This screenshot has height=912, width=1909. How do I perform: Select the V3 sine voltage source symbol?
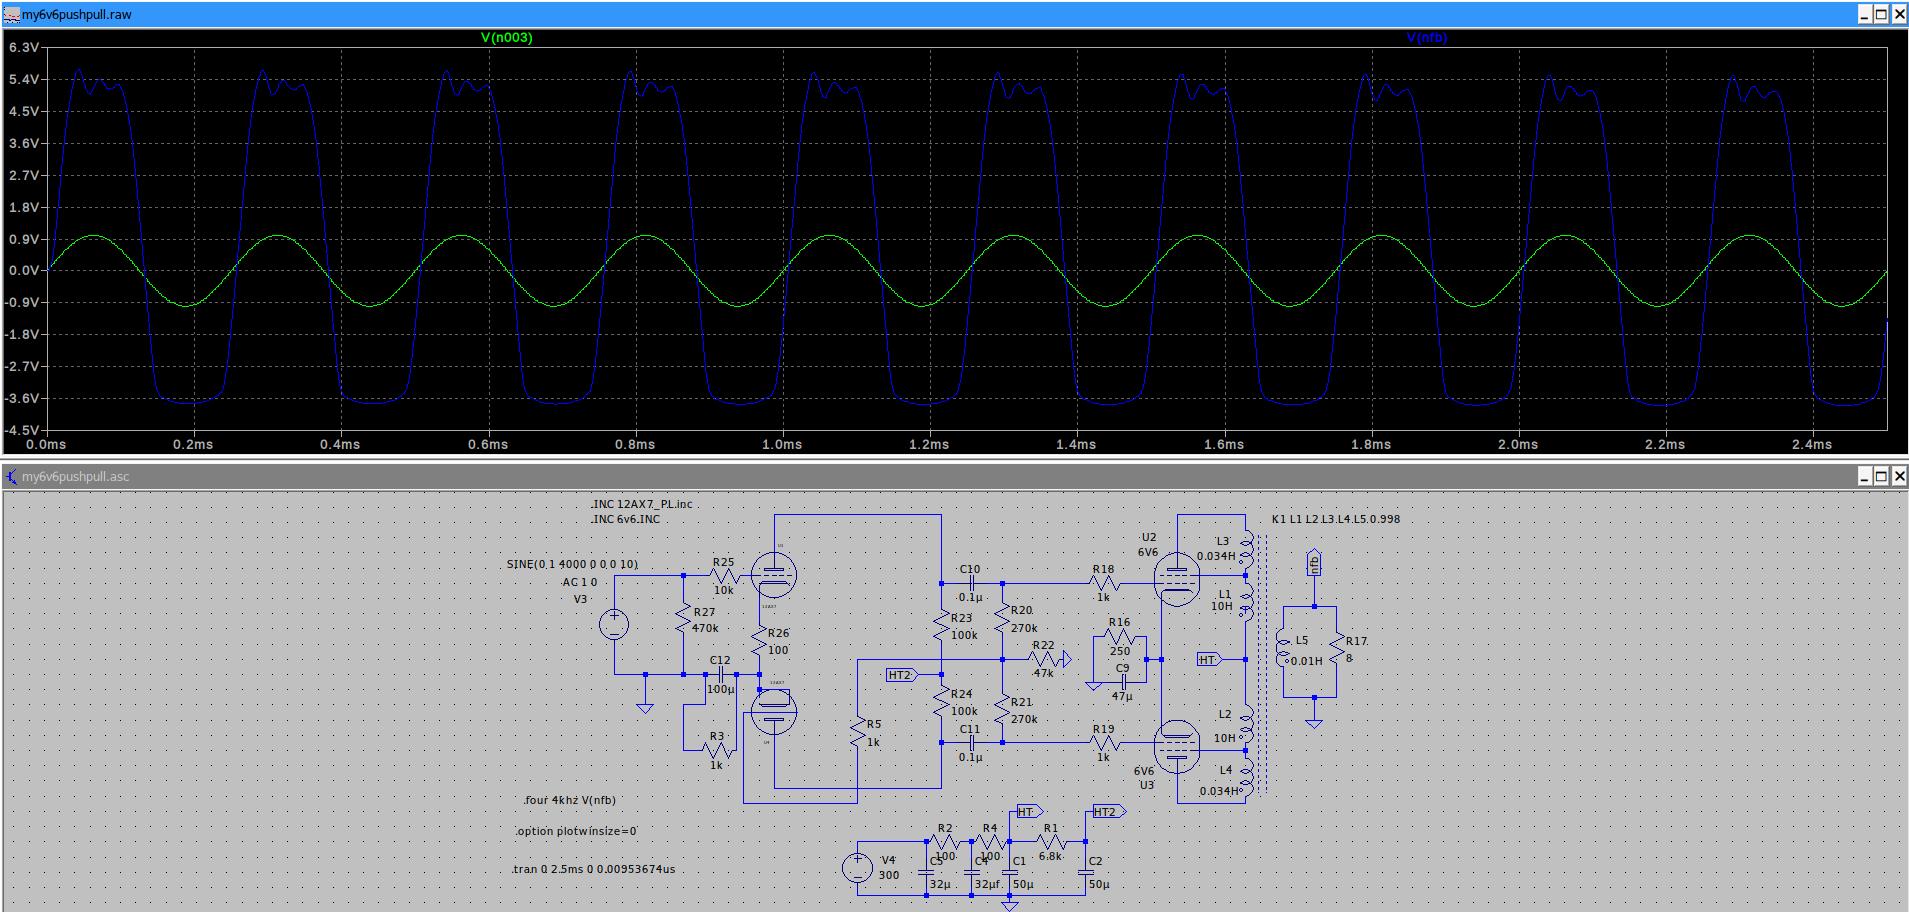613,625
